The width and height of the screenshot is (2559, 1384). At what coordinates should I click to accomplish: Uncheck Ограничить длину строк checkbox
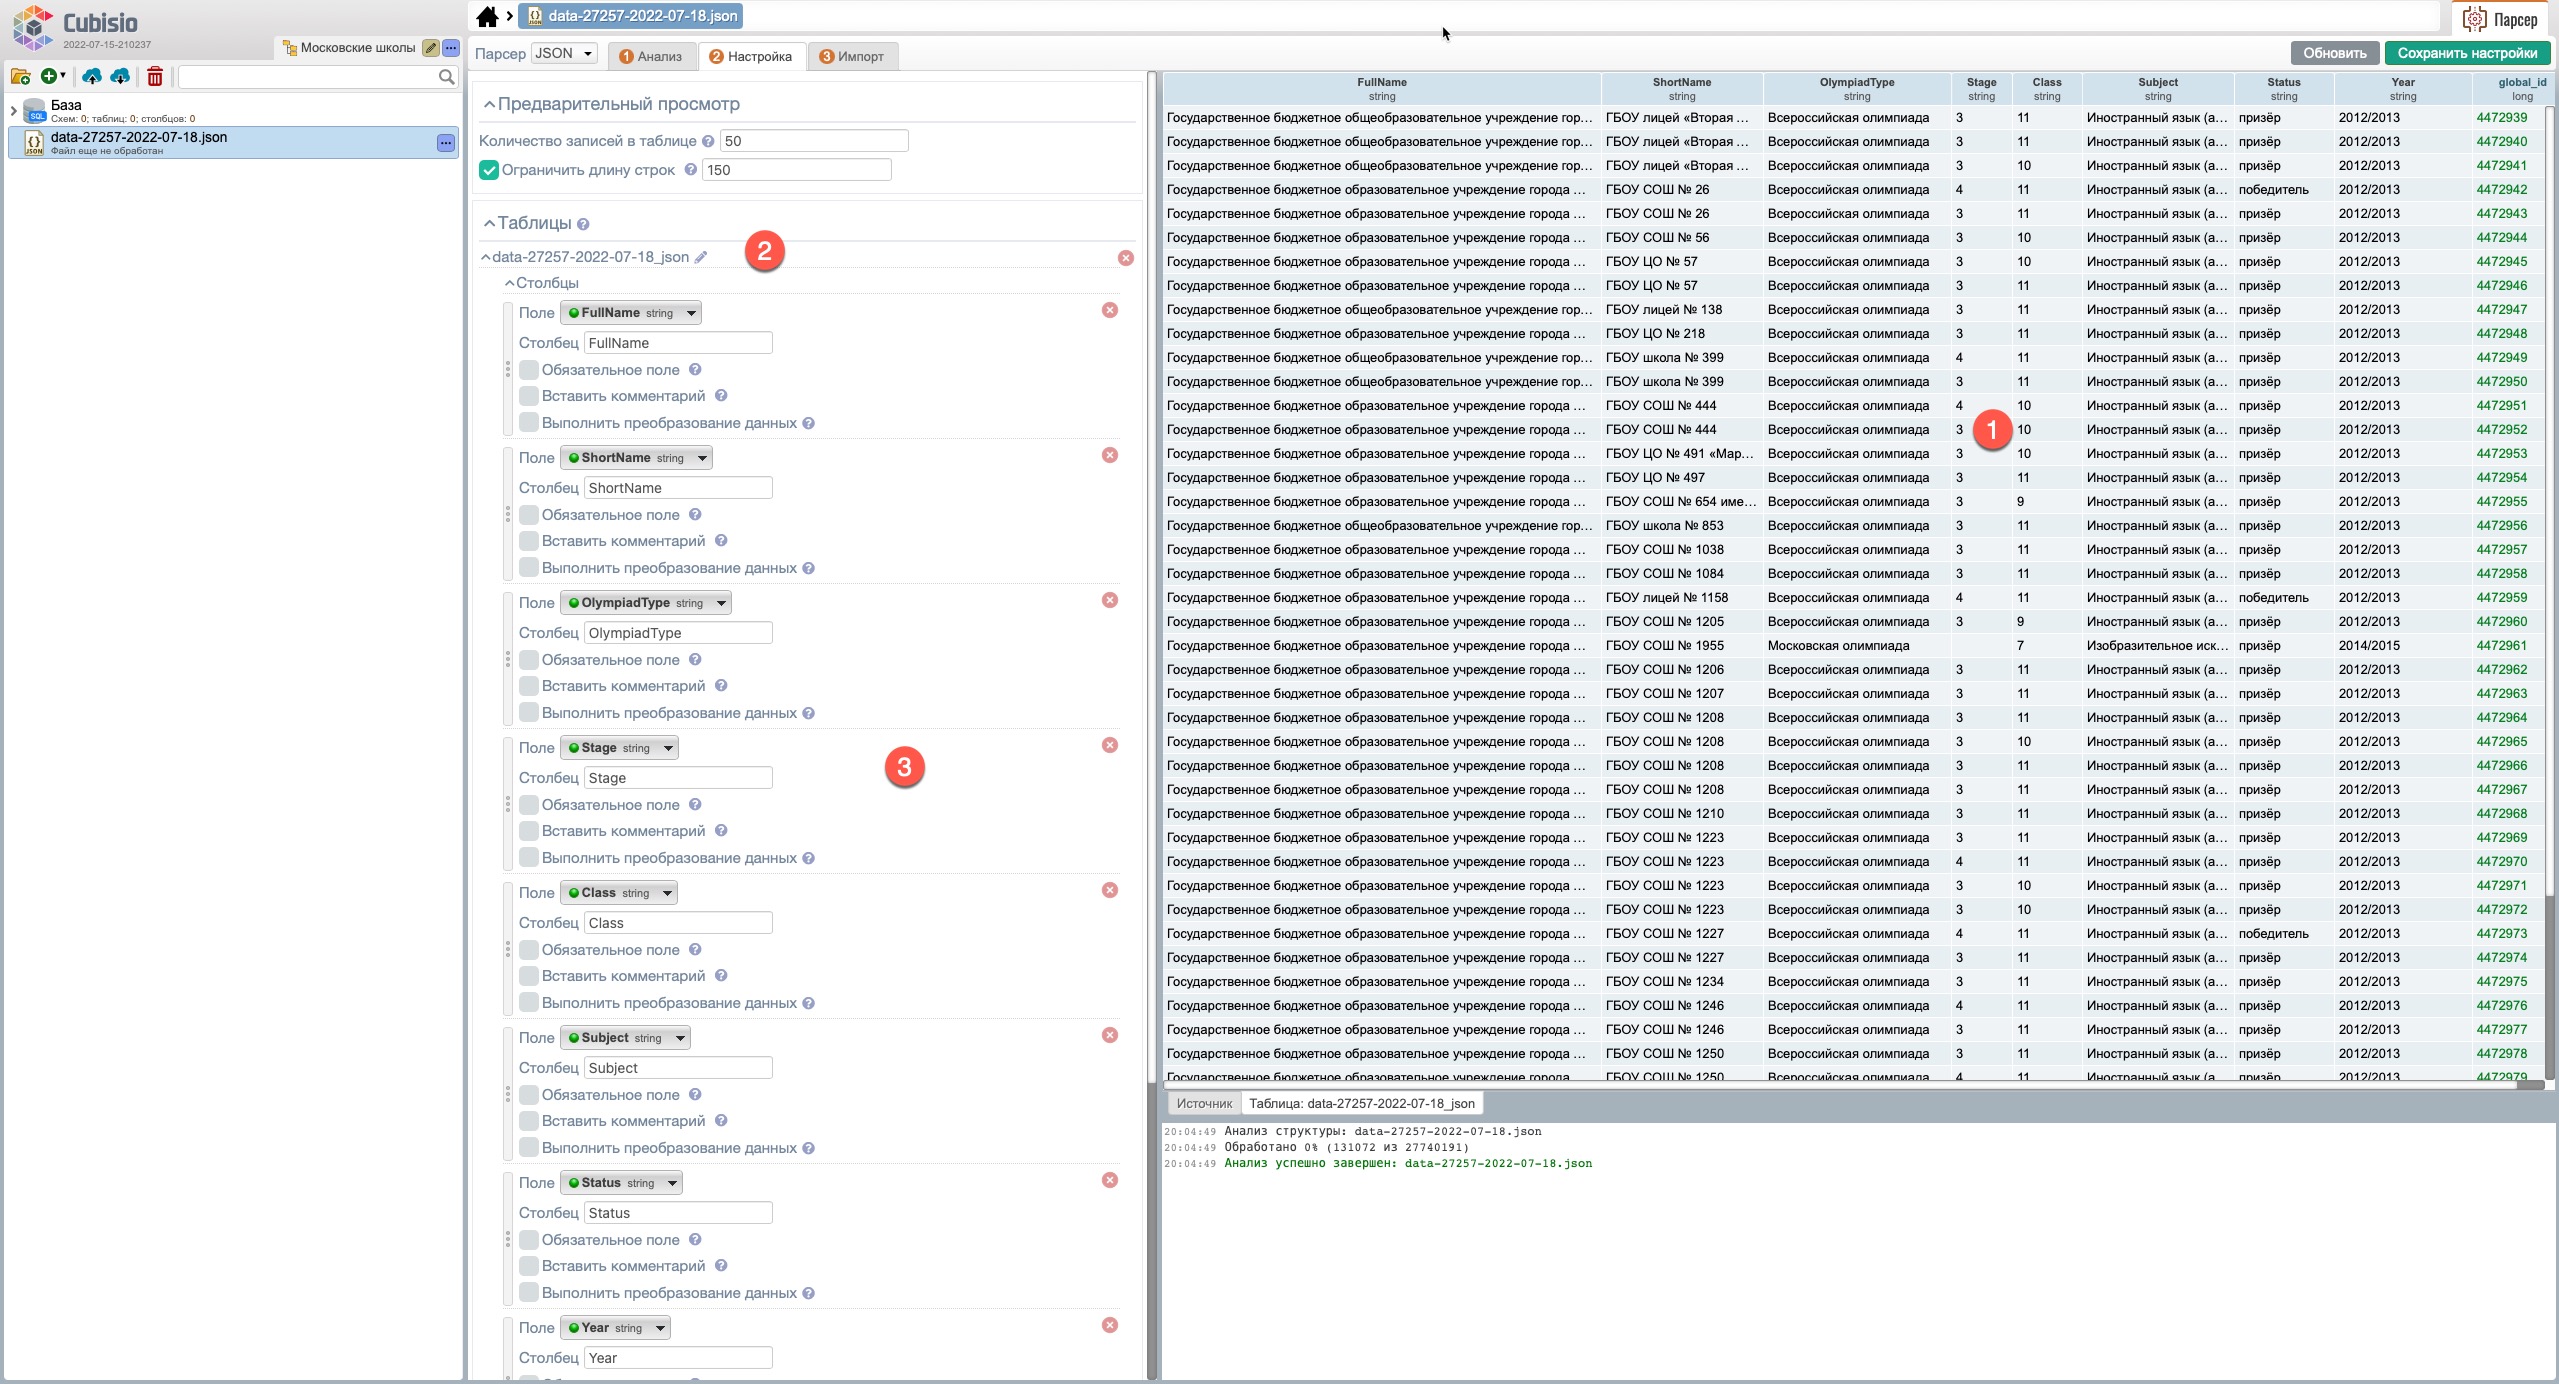click(x=489, y=170)
